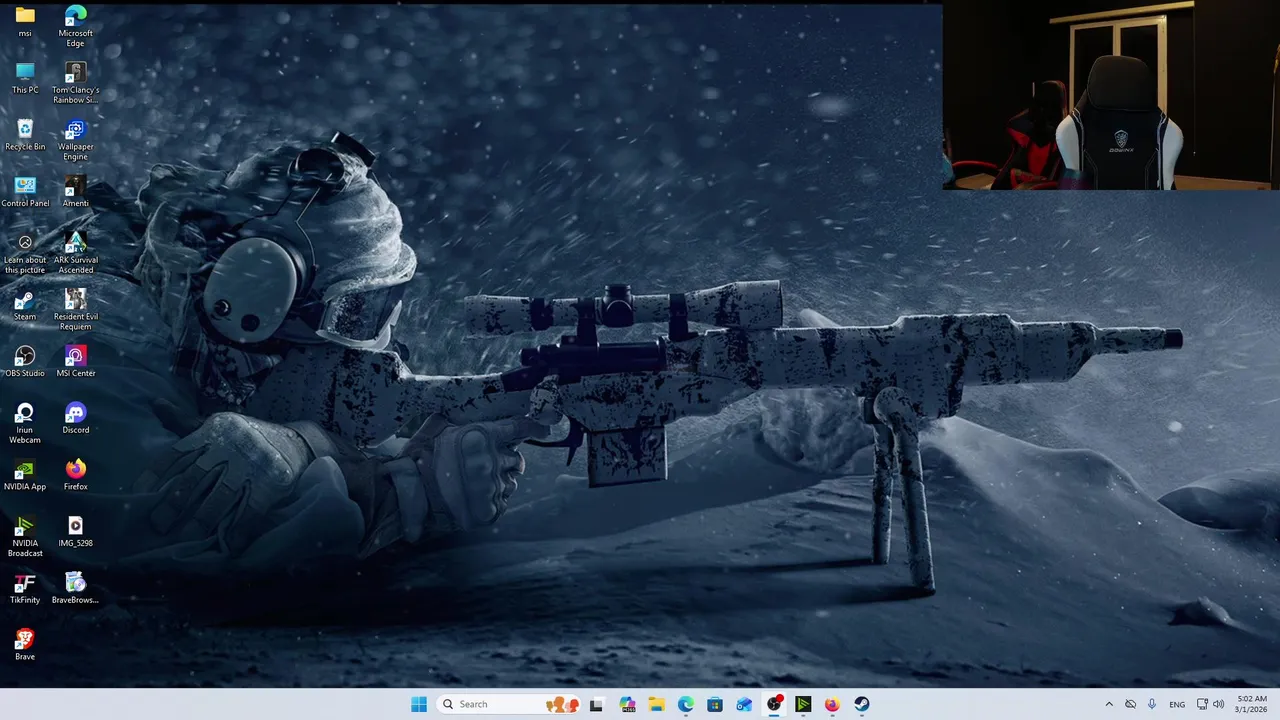This screenshot has height=720, width=1280.
Task: Open File Explorer from the taskbar
Action: tap(656, 704)
